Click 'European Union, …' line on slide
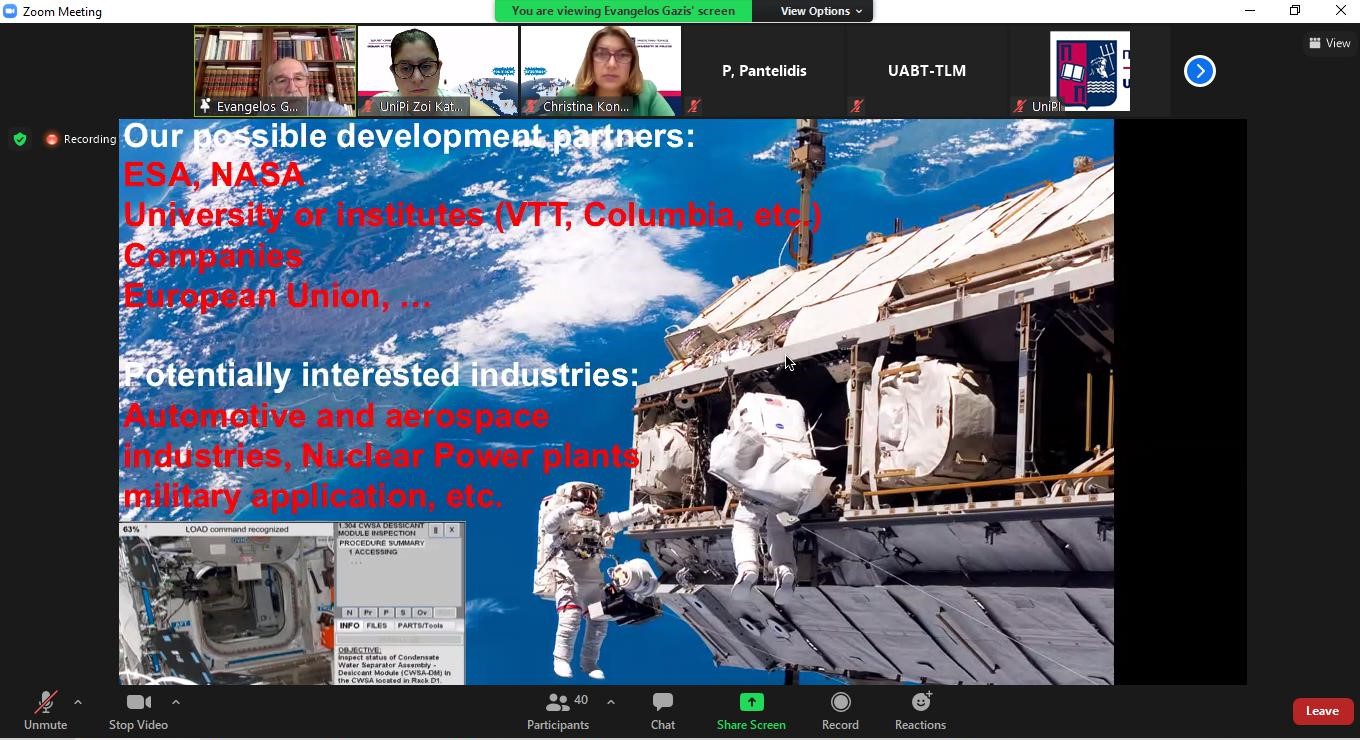 (x=277, y=296)
